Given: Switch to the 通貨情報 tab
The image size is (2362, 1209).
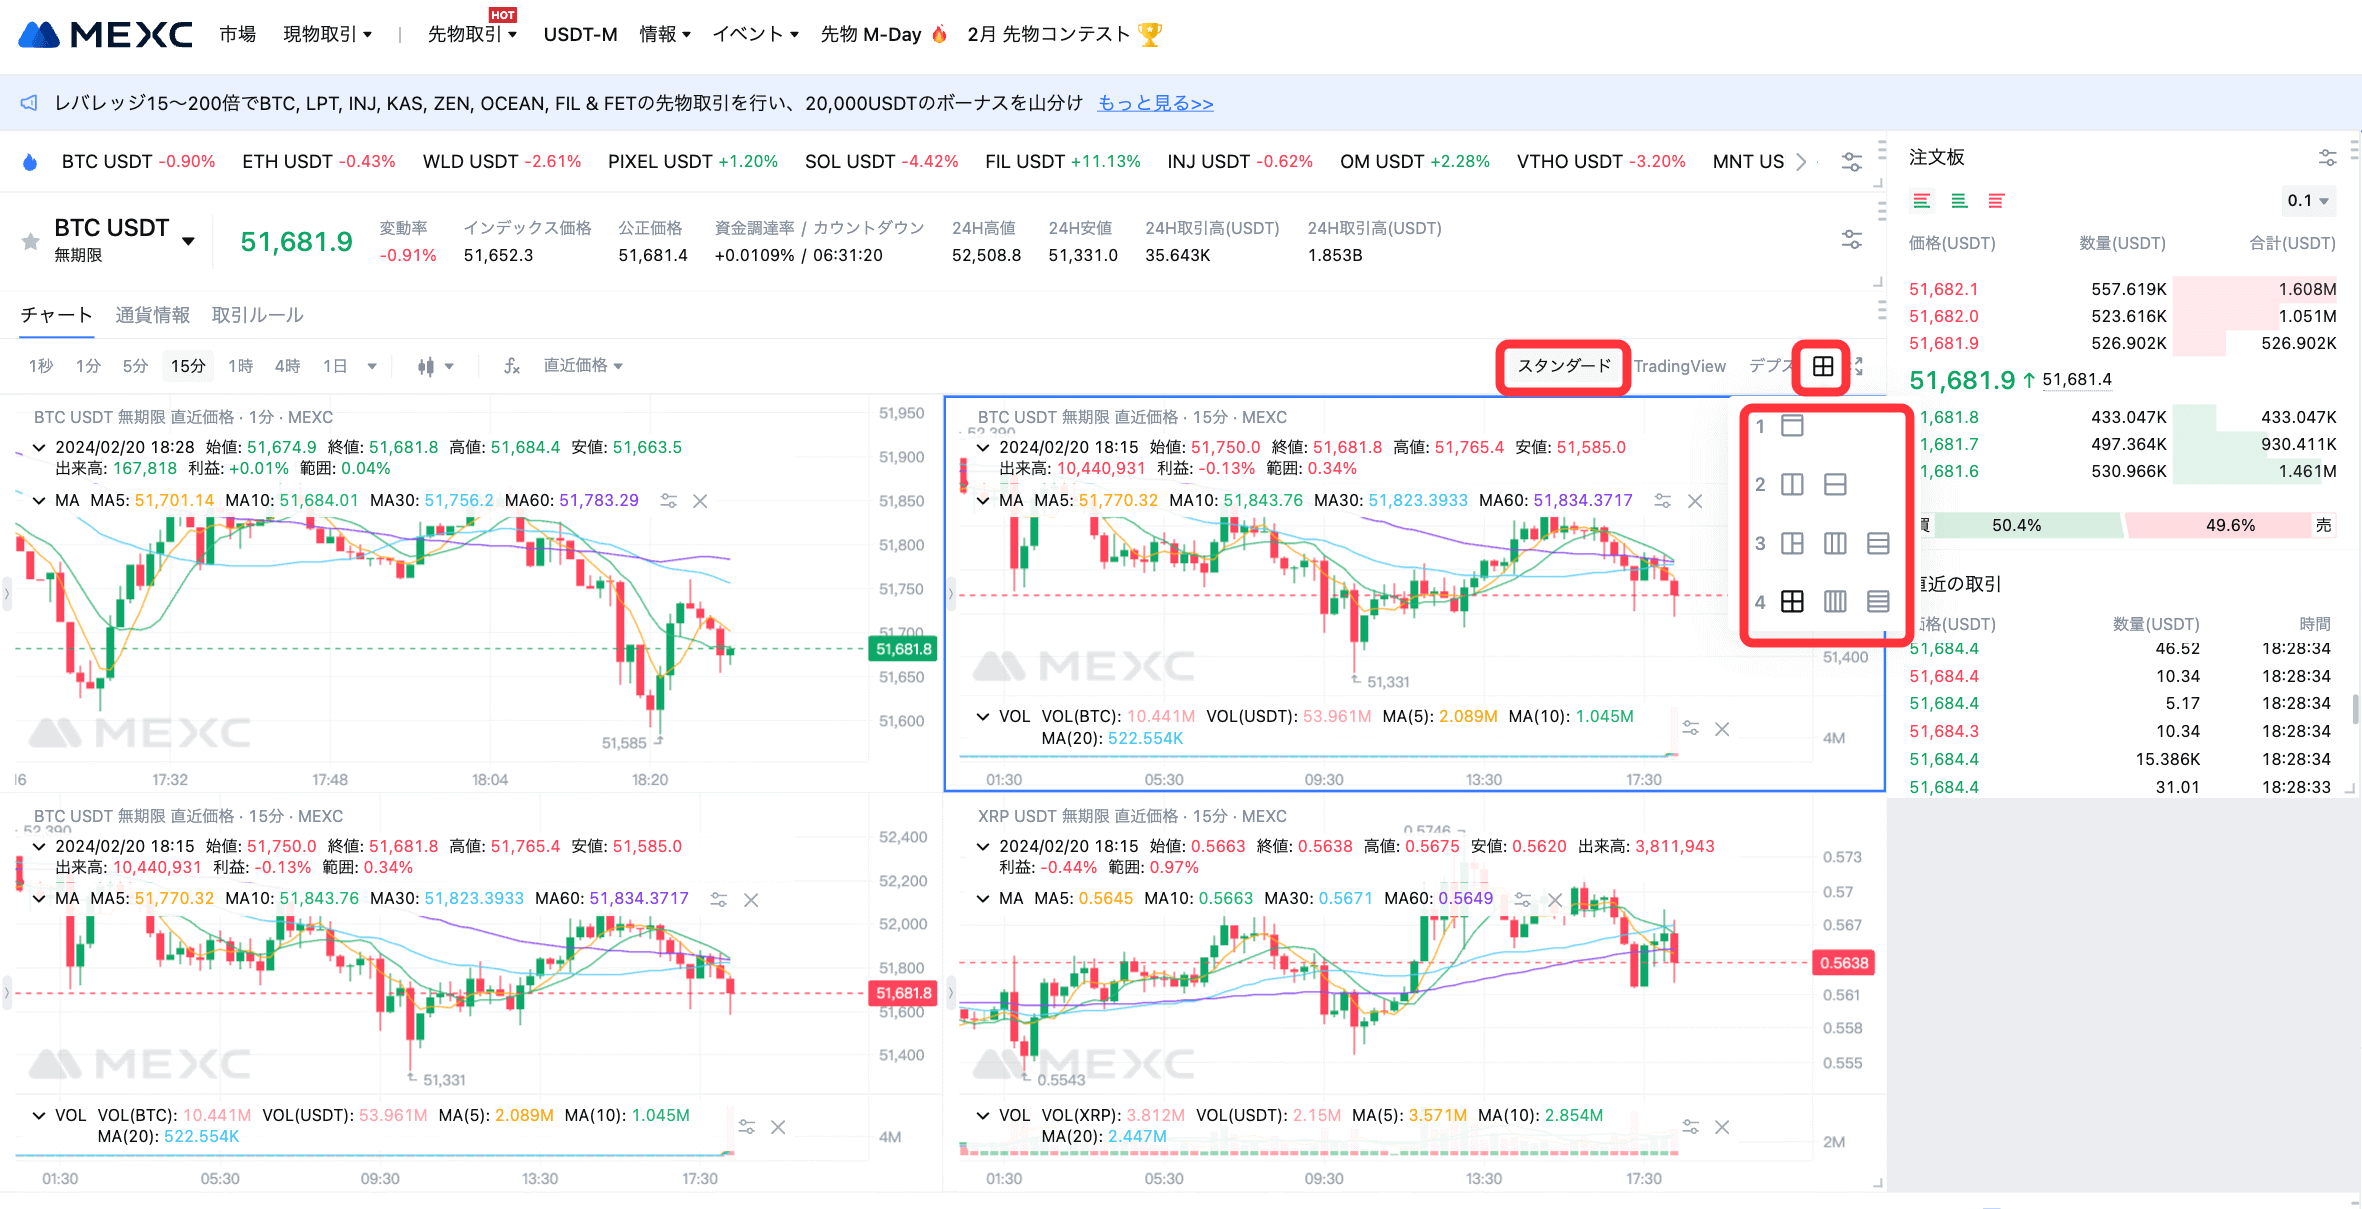Looking at the screenshot, I should coord(152,315).
